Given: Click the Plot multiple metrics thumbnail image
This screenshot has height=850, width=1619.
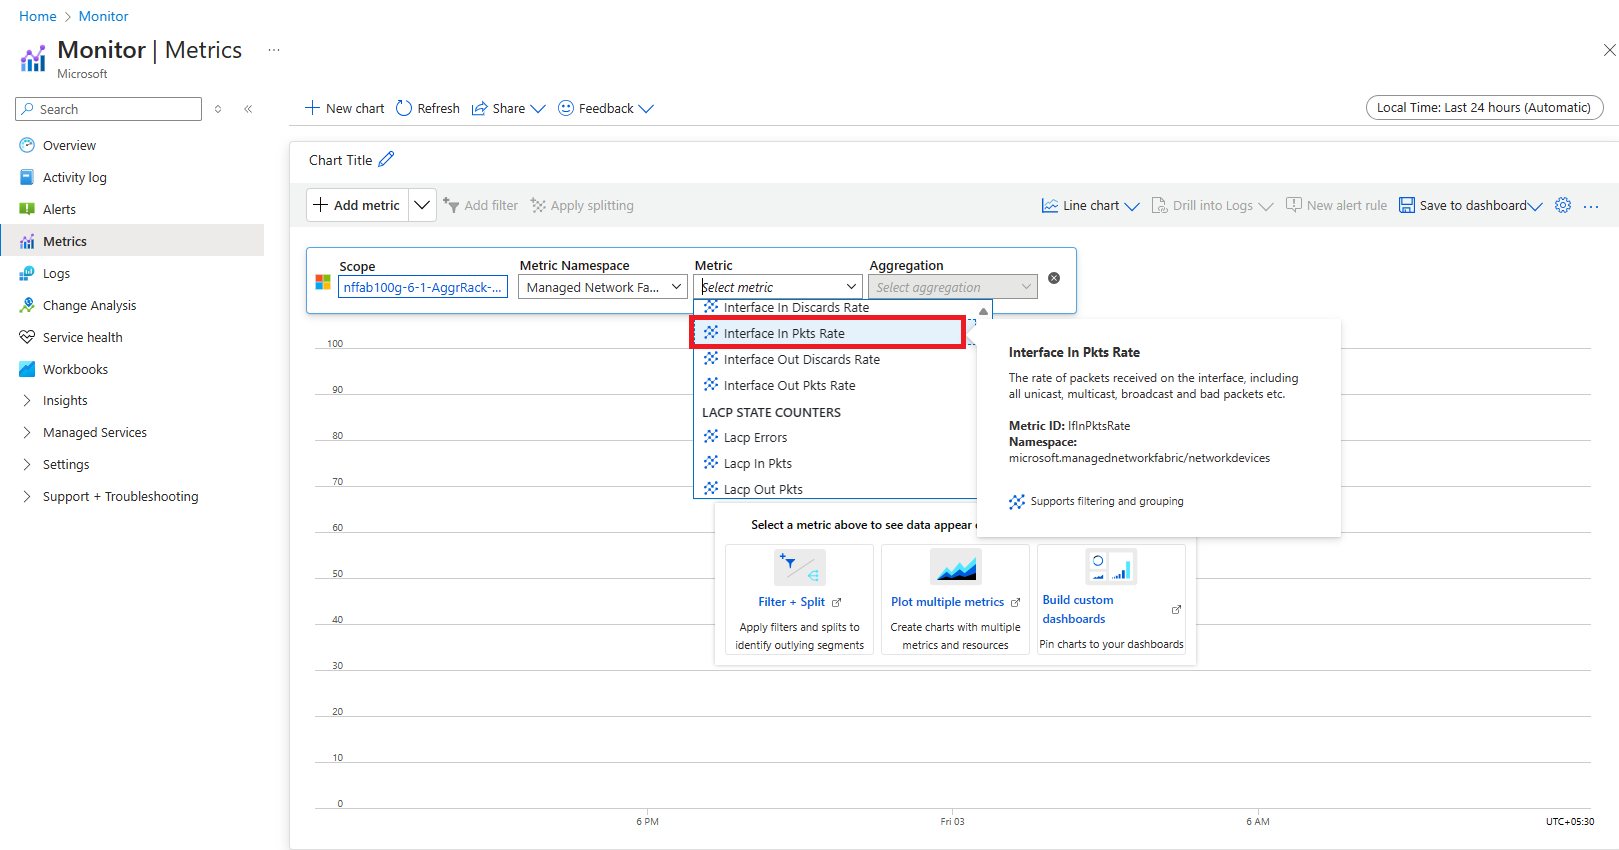Looking at the screenshot, I should tap(956, 566).
